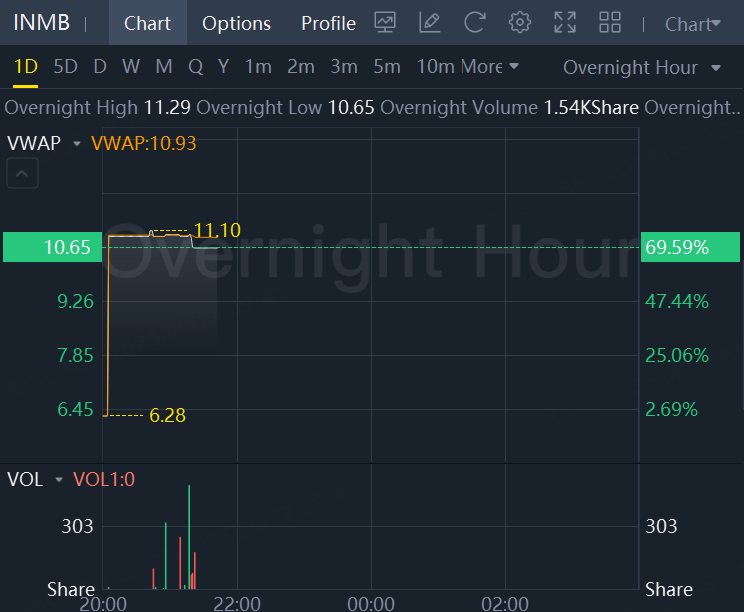Screen dimensions: 744x612
Task: Expand the VWAP indicator dropdown
Action: 77,144
